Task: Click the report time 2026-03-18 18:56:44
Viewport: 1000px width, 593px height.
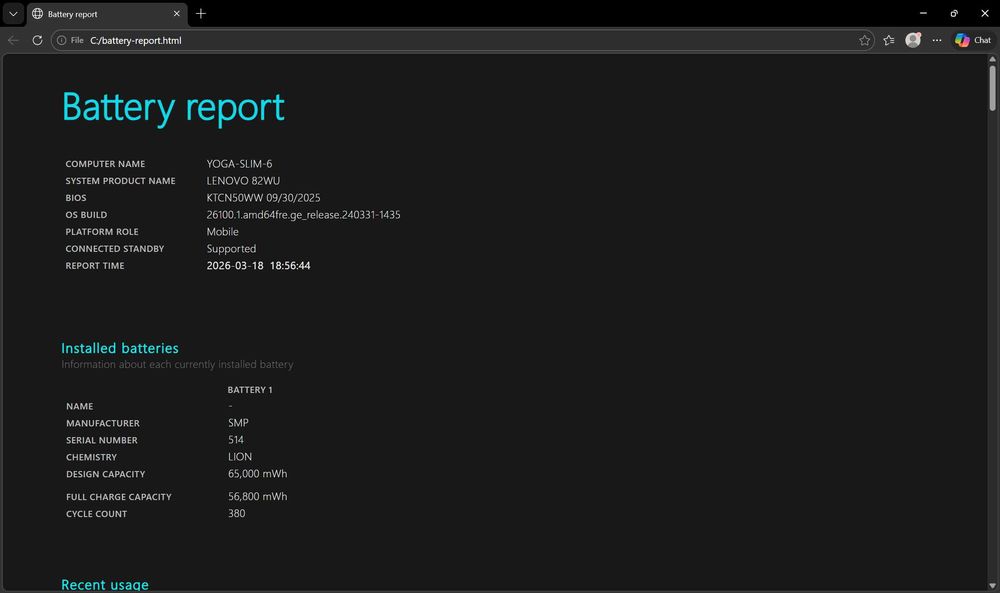Action: pyautogui.click(x=258, y=266)
